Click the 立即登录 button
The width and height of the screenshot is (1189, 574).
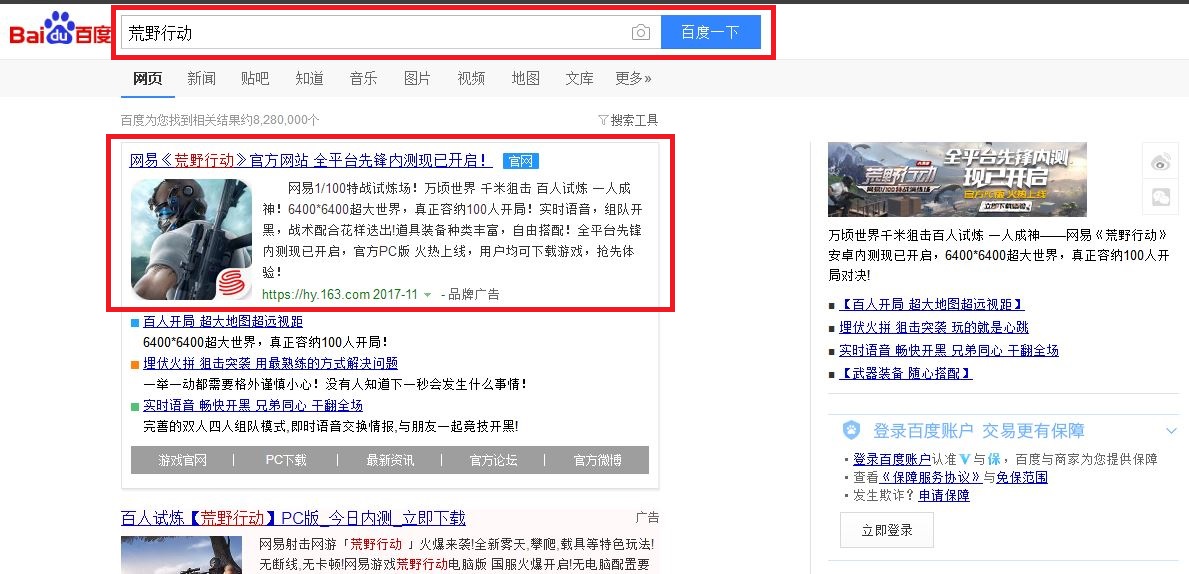[x=886, y=530]
